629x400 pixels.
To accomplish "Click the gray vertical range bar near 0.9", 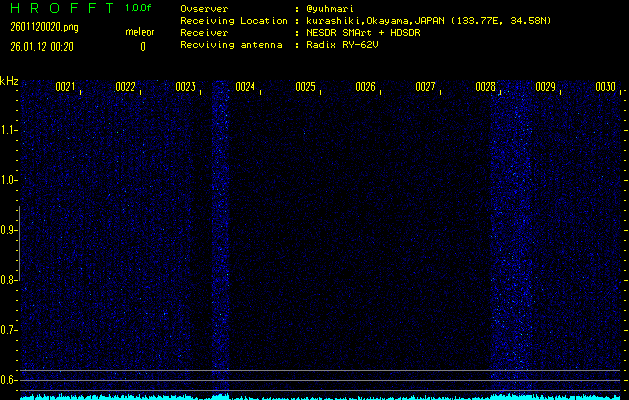I will click(19, 243).
